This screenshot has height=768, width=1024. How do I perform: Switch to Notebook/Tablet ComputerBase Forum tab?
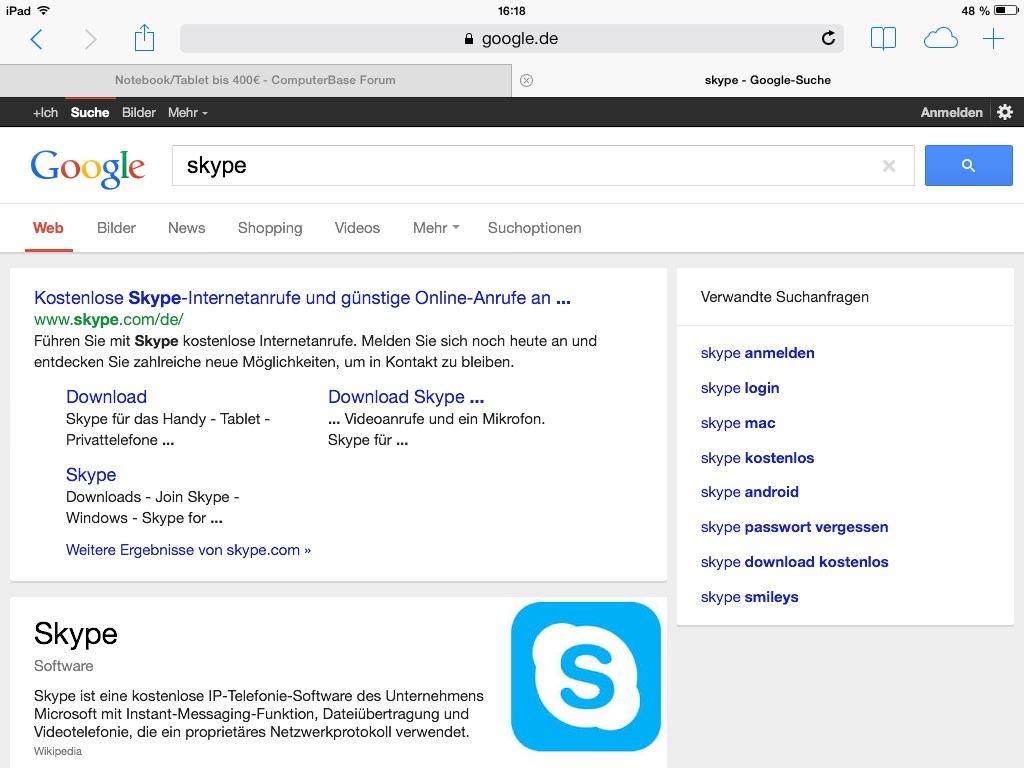click(255, 80)
